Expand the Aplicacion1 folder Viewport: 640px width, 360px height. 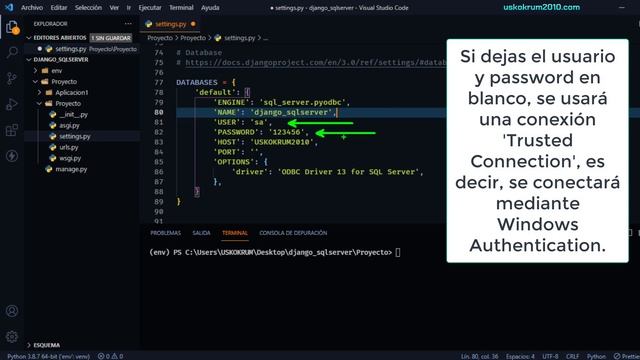(x=71, y=93)
